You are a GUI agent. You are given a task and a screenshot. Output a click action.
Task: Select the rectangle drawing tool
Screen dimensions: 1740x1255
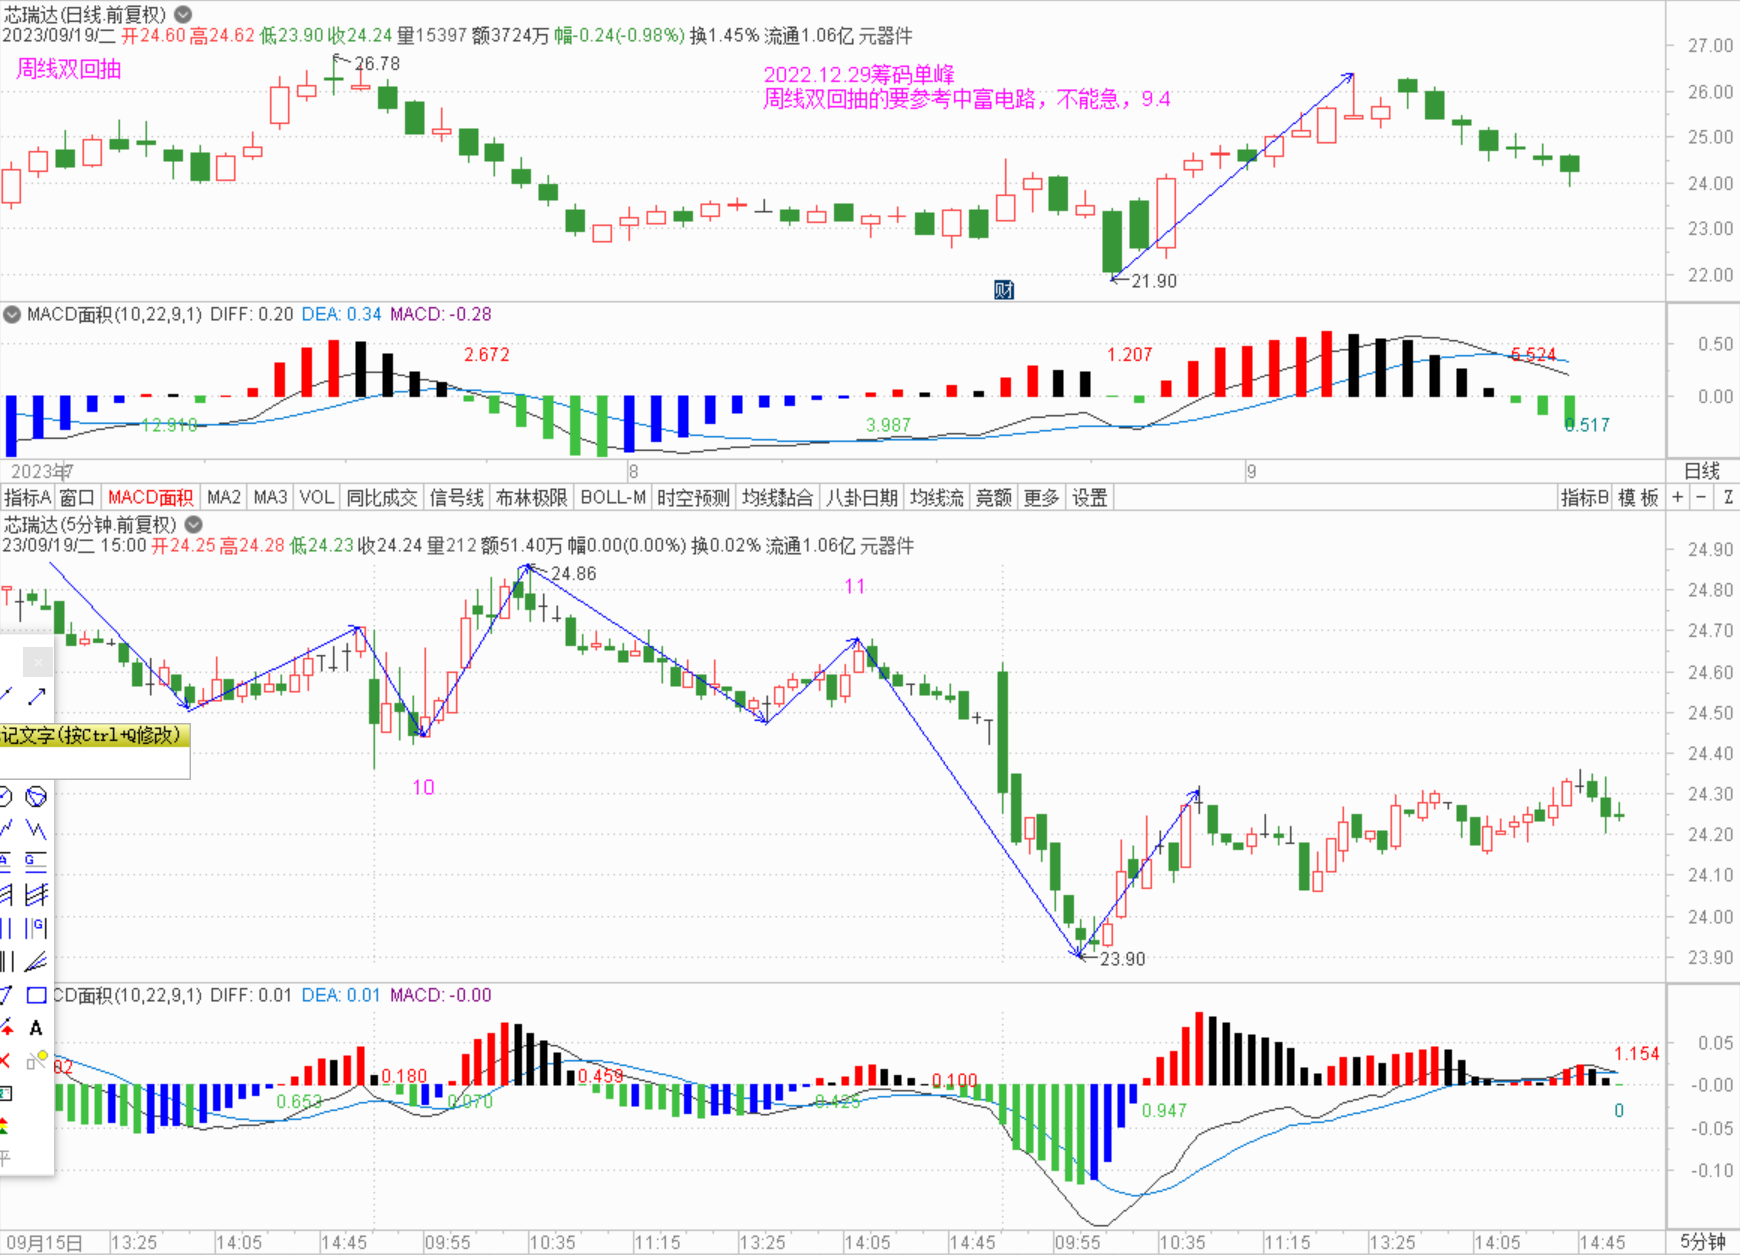[x=36, y=995]
